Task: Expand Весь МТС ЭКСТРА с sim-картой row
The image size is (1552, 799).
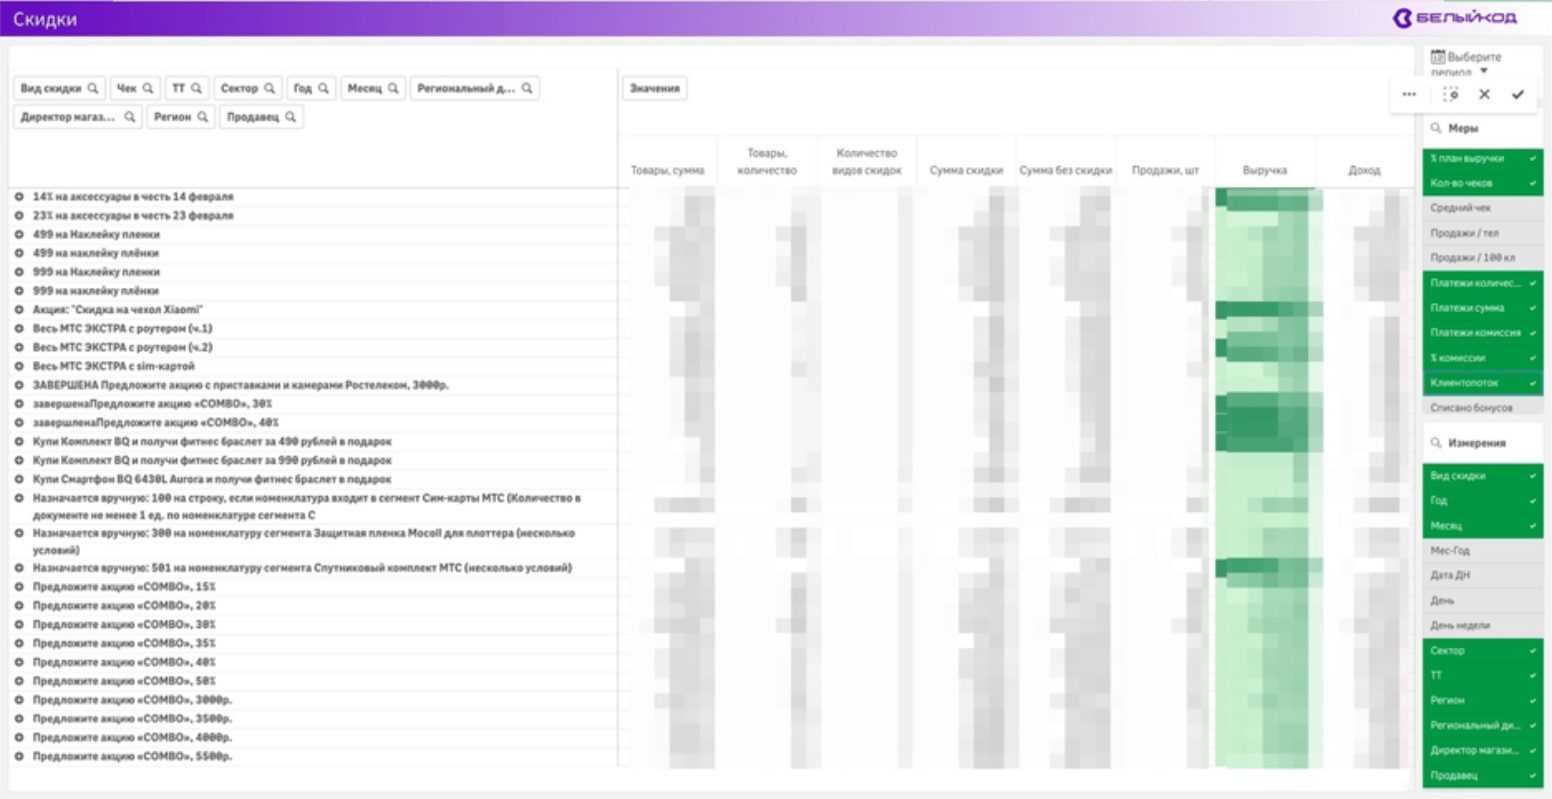Action: pos(19,366)
